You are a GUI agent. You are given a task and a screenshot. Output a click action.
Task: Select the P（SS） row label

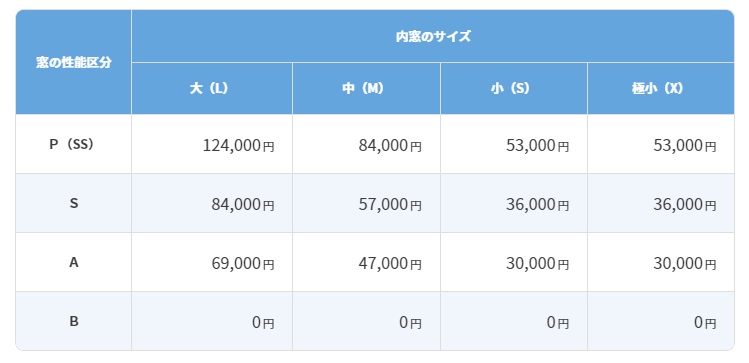click(x=74, y=144)
